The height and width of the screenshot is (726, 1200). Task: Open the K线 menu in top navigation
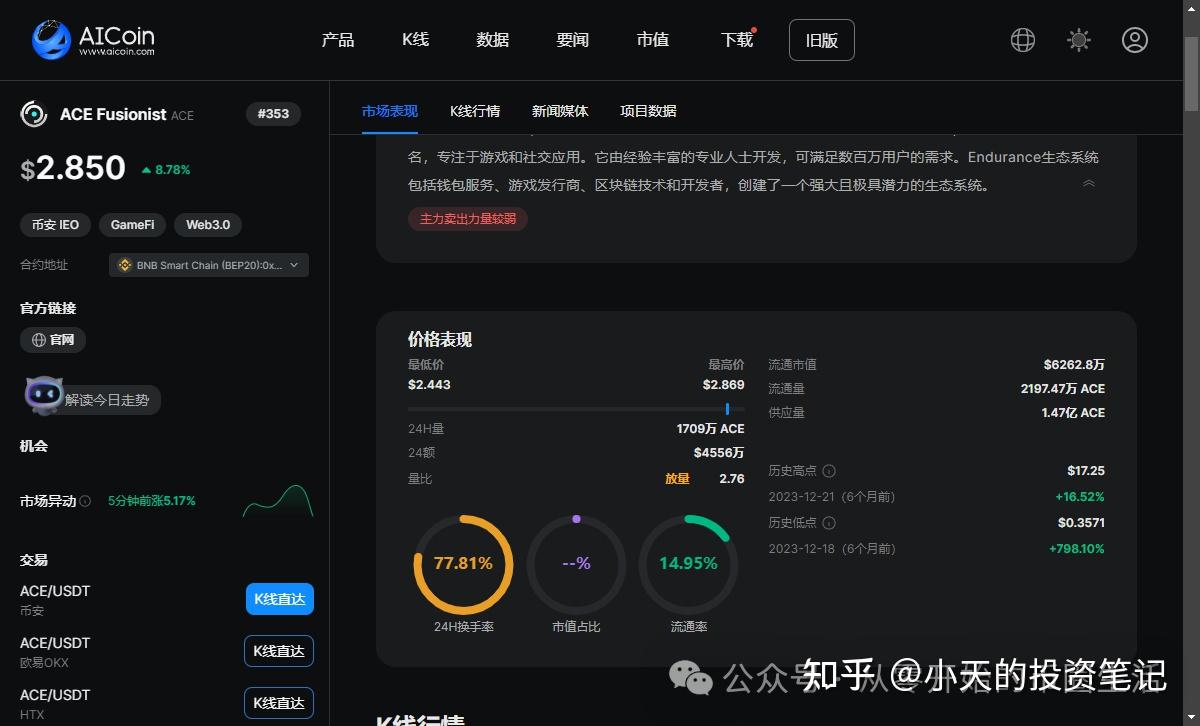[415, 40]
